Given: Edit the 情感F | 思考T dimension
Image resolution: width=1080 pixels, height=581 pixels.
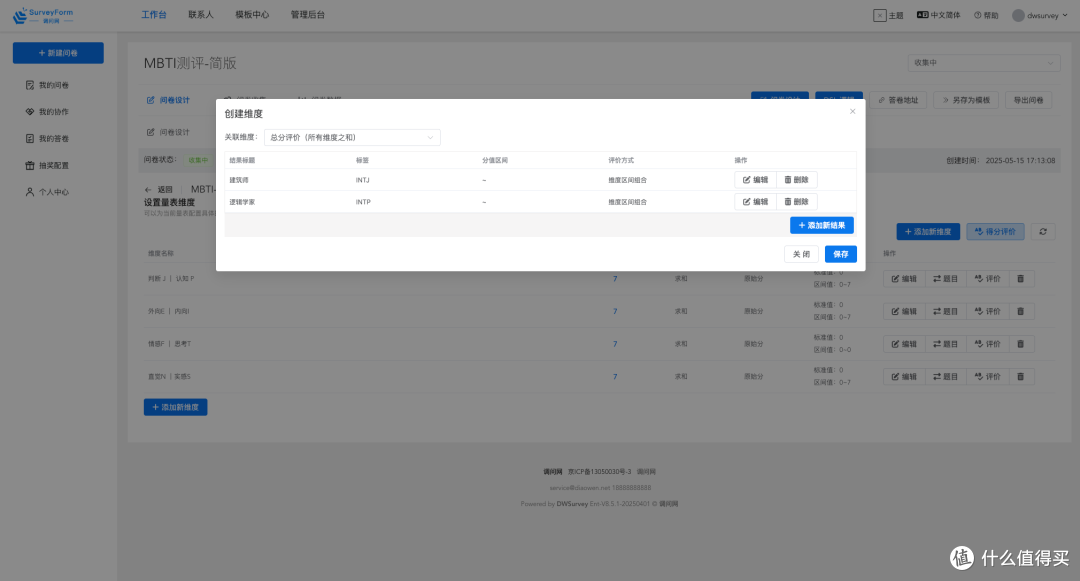Looking at the screenshot, I should click(x=904, y=344).
